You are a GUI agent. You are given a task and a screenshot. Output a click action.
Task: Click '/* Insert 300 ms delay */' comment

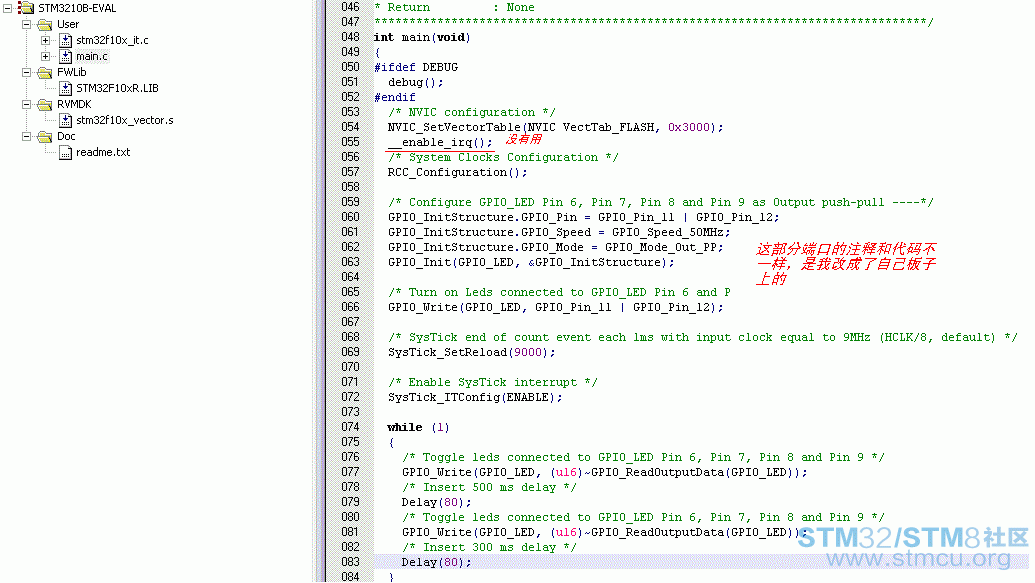point(489,547)
